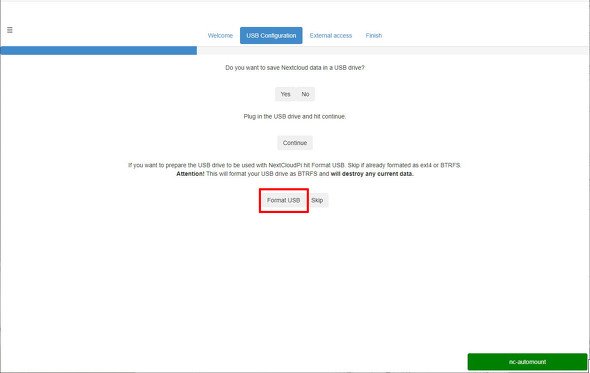Click the blue wizard progress bar

[98, 50]
